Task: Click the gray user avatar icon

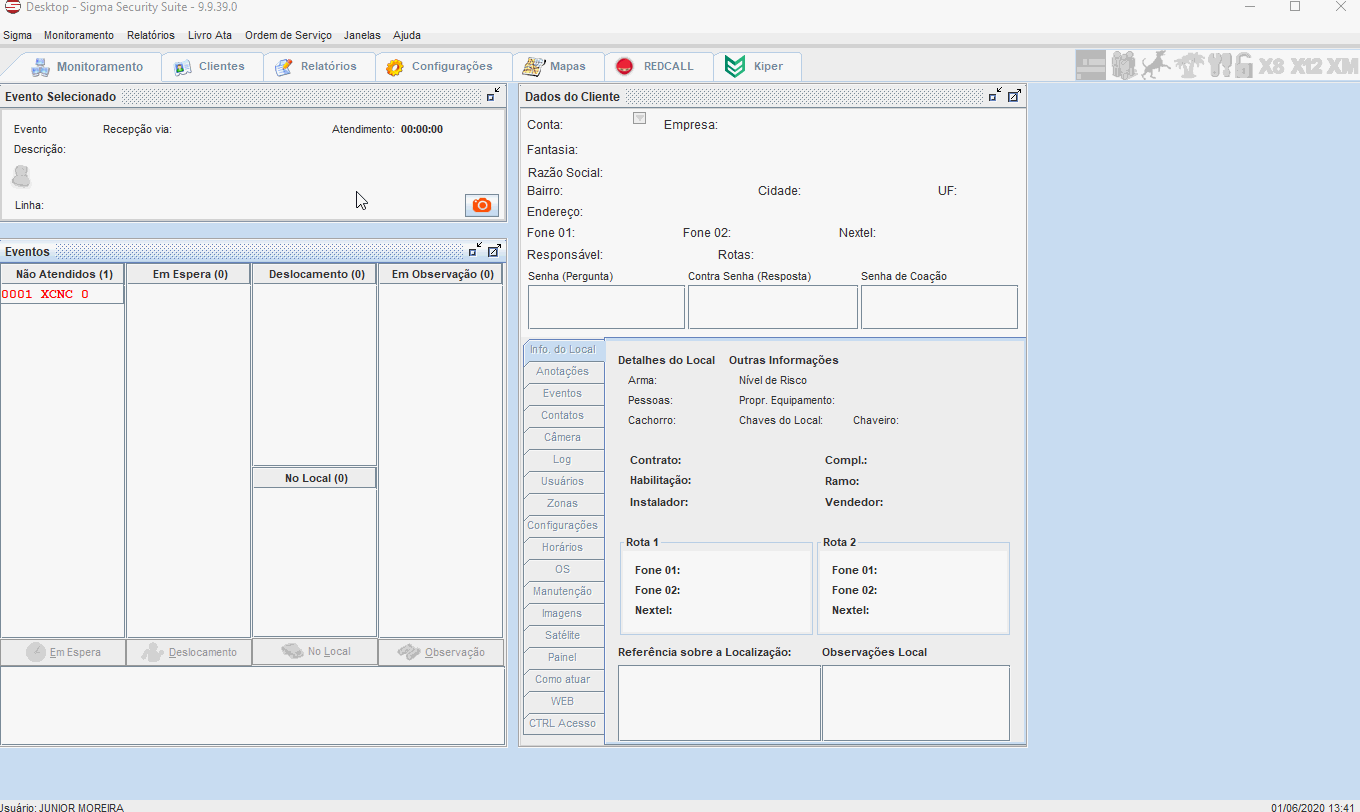Action: 21,177
